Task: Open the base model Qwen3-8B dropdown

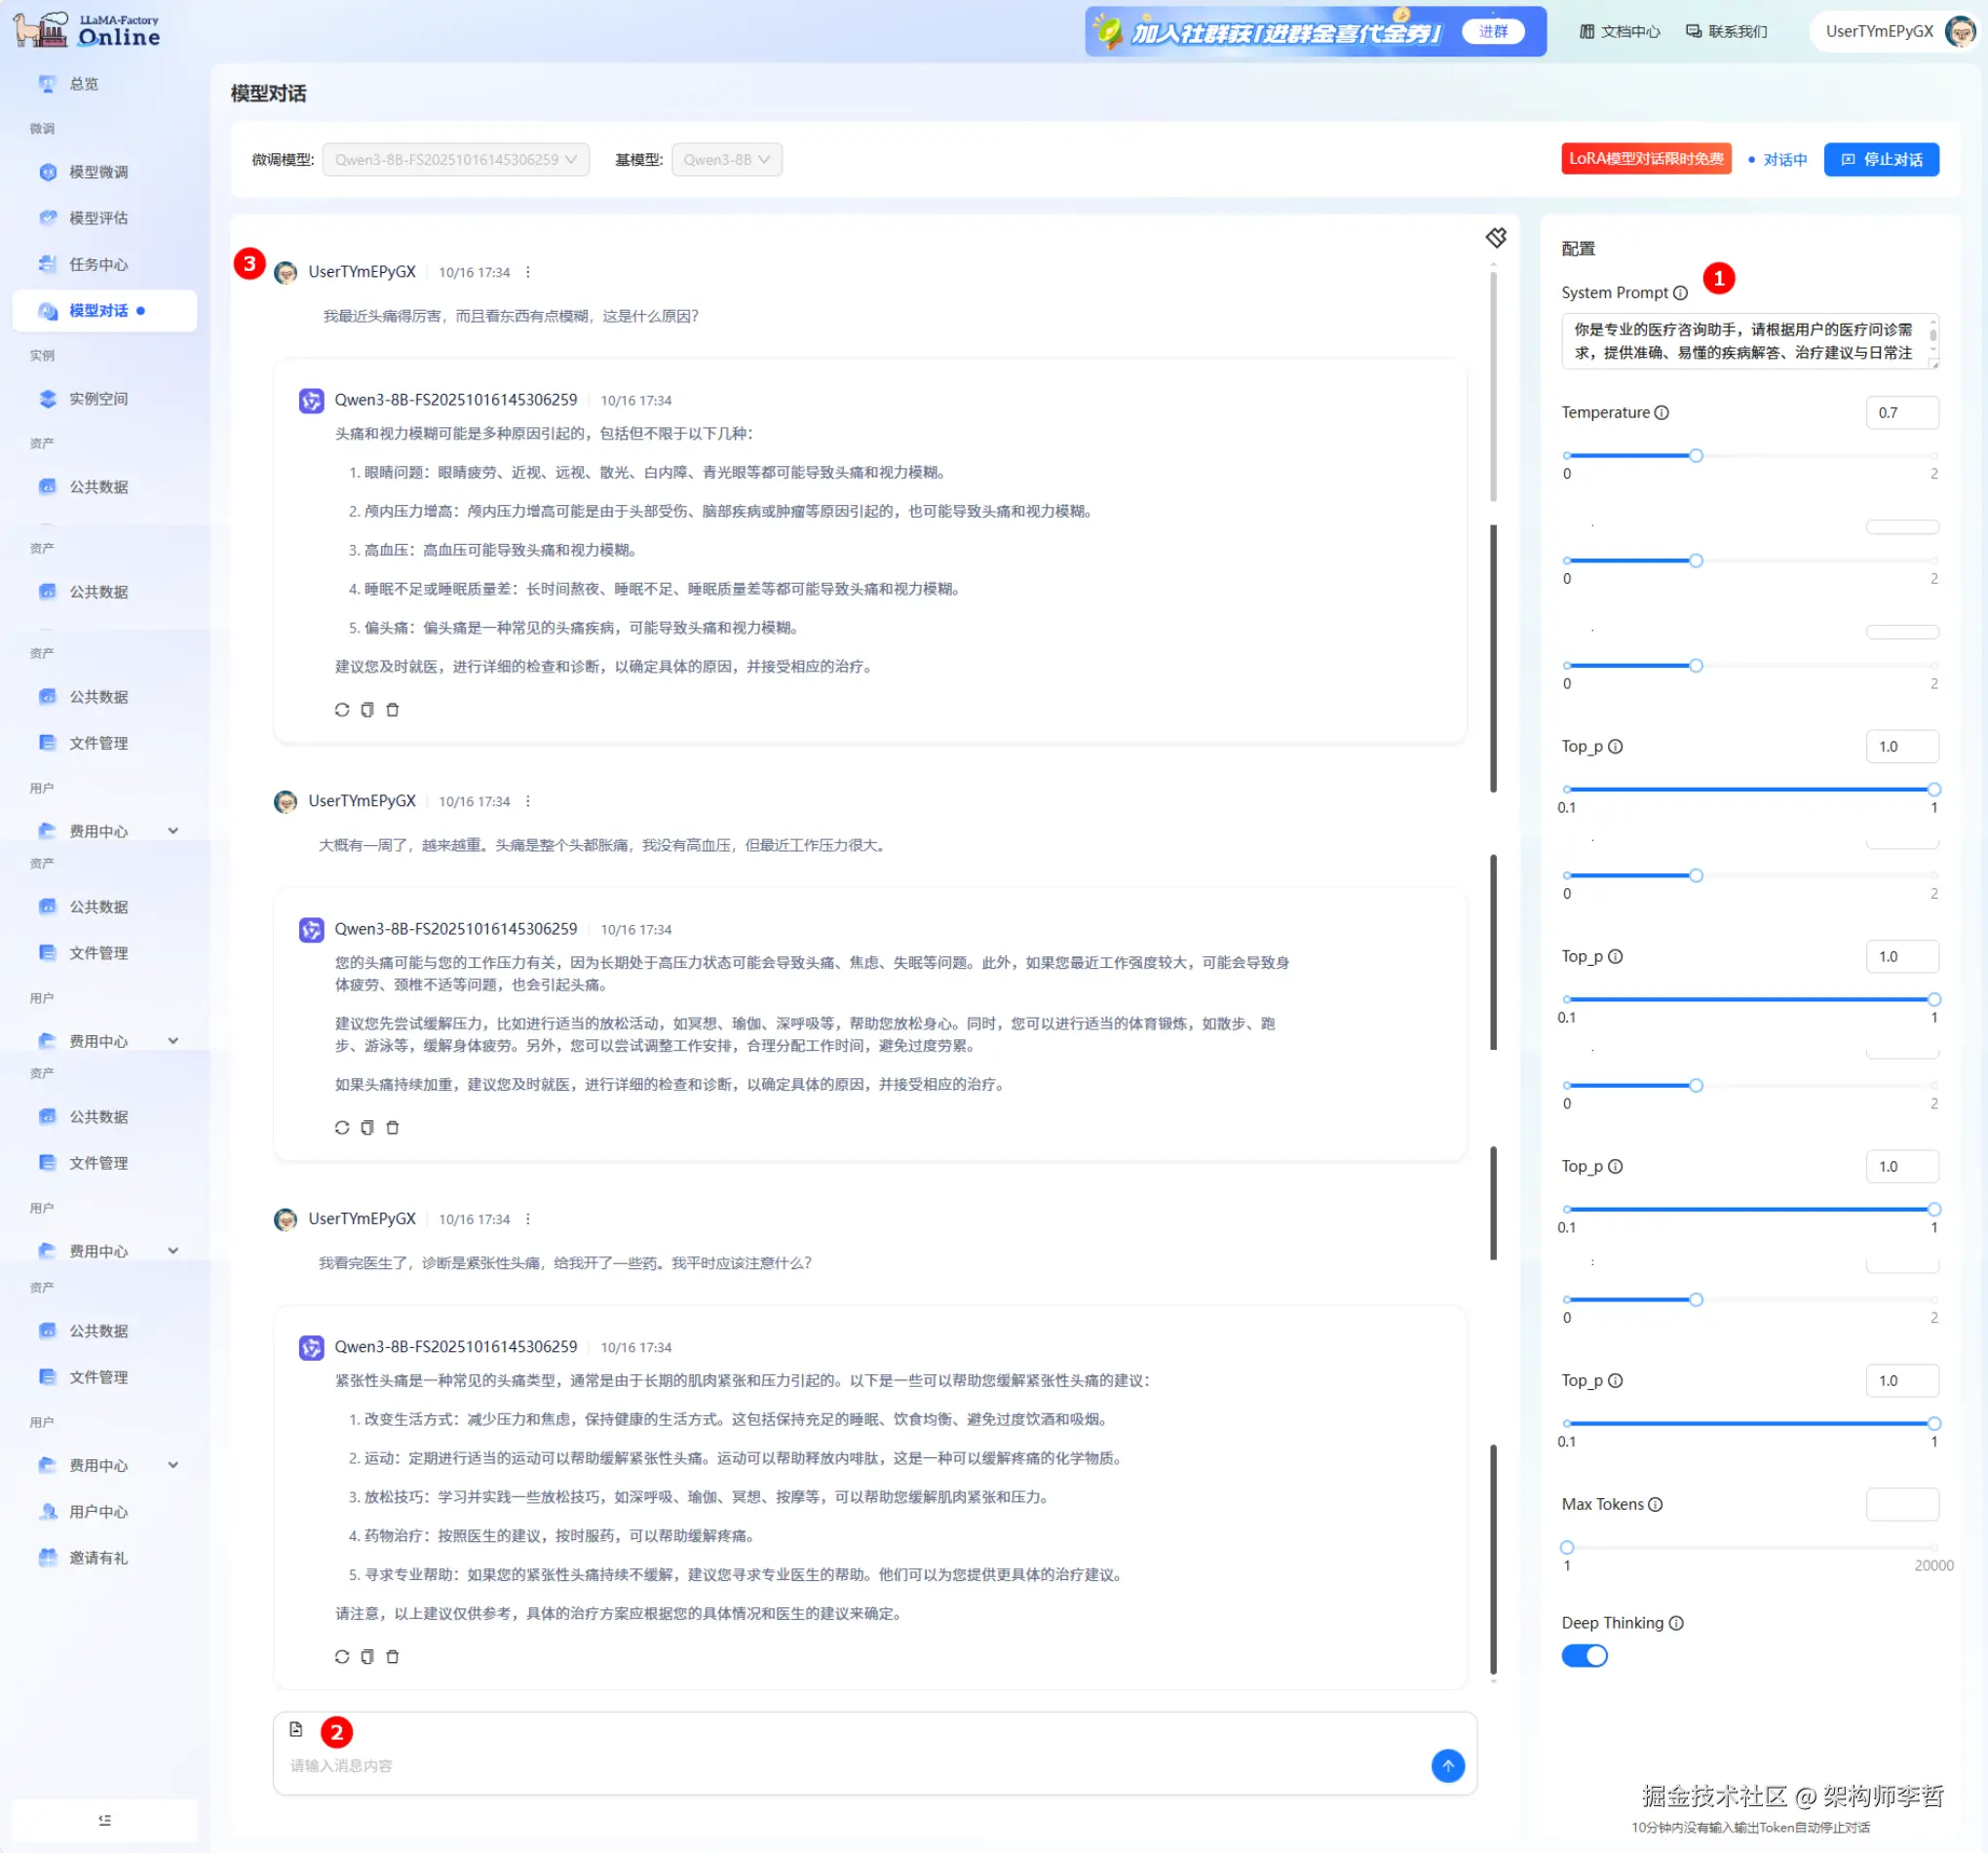Action: pos(726,160)
